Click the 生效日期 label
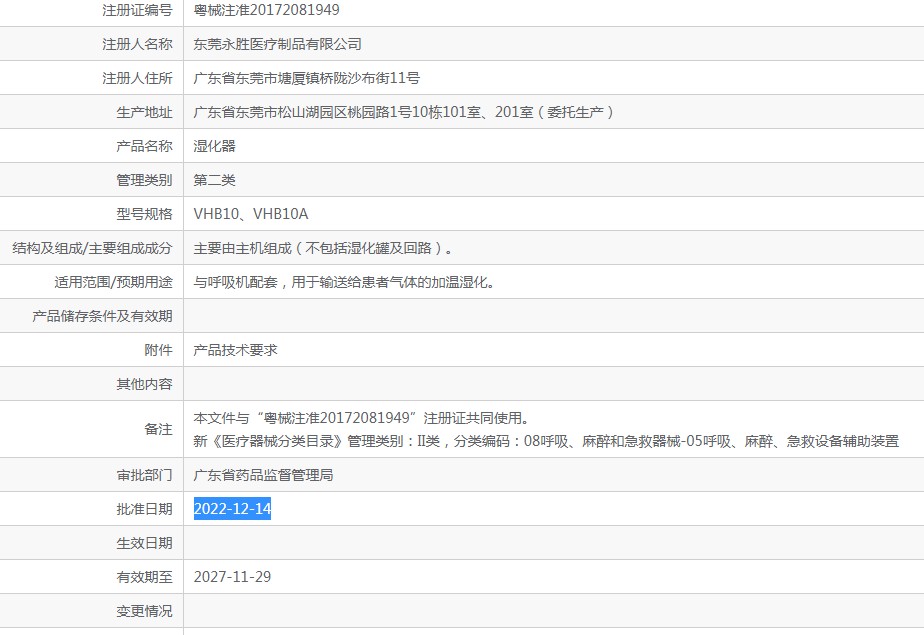Image resolution: width=924 pixels, height=635 pixels. pyautogui.click(x=144, y=543)
